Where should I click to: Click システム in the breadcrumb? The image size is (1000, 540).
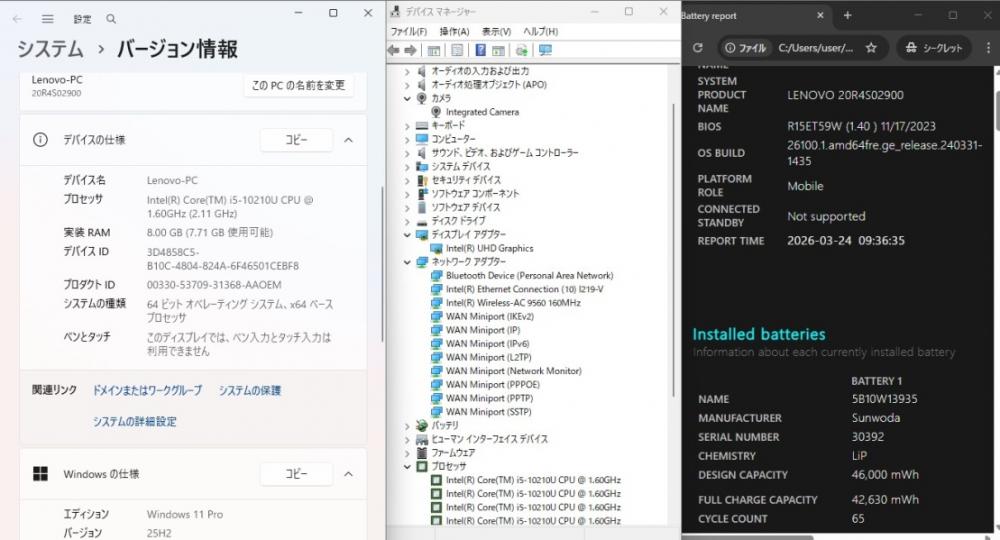[x=50, y=49]
